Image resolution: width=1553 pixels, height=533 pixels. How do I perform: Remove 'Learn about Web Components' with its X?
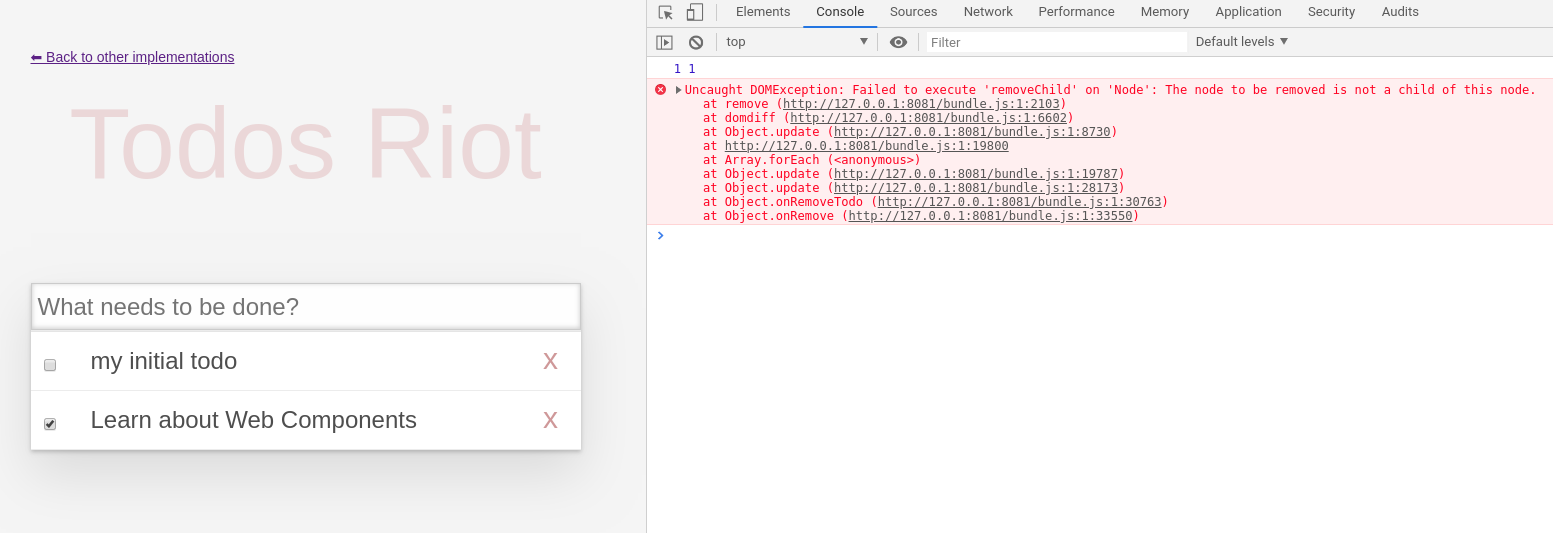click(x=550, y=420)
